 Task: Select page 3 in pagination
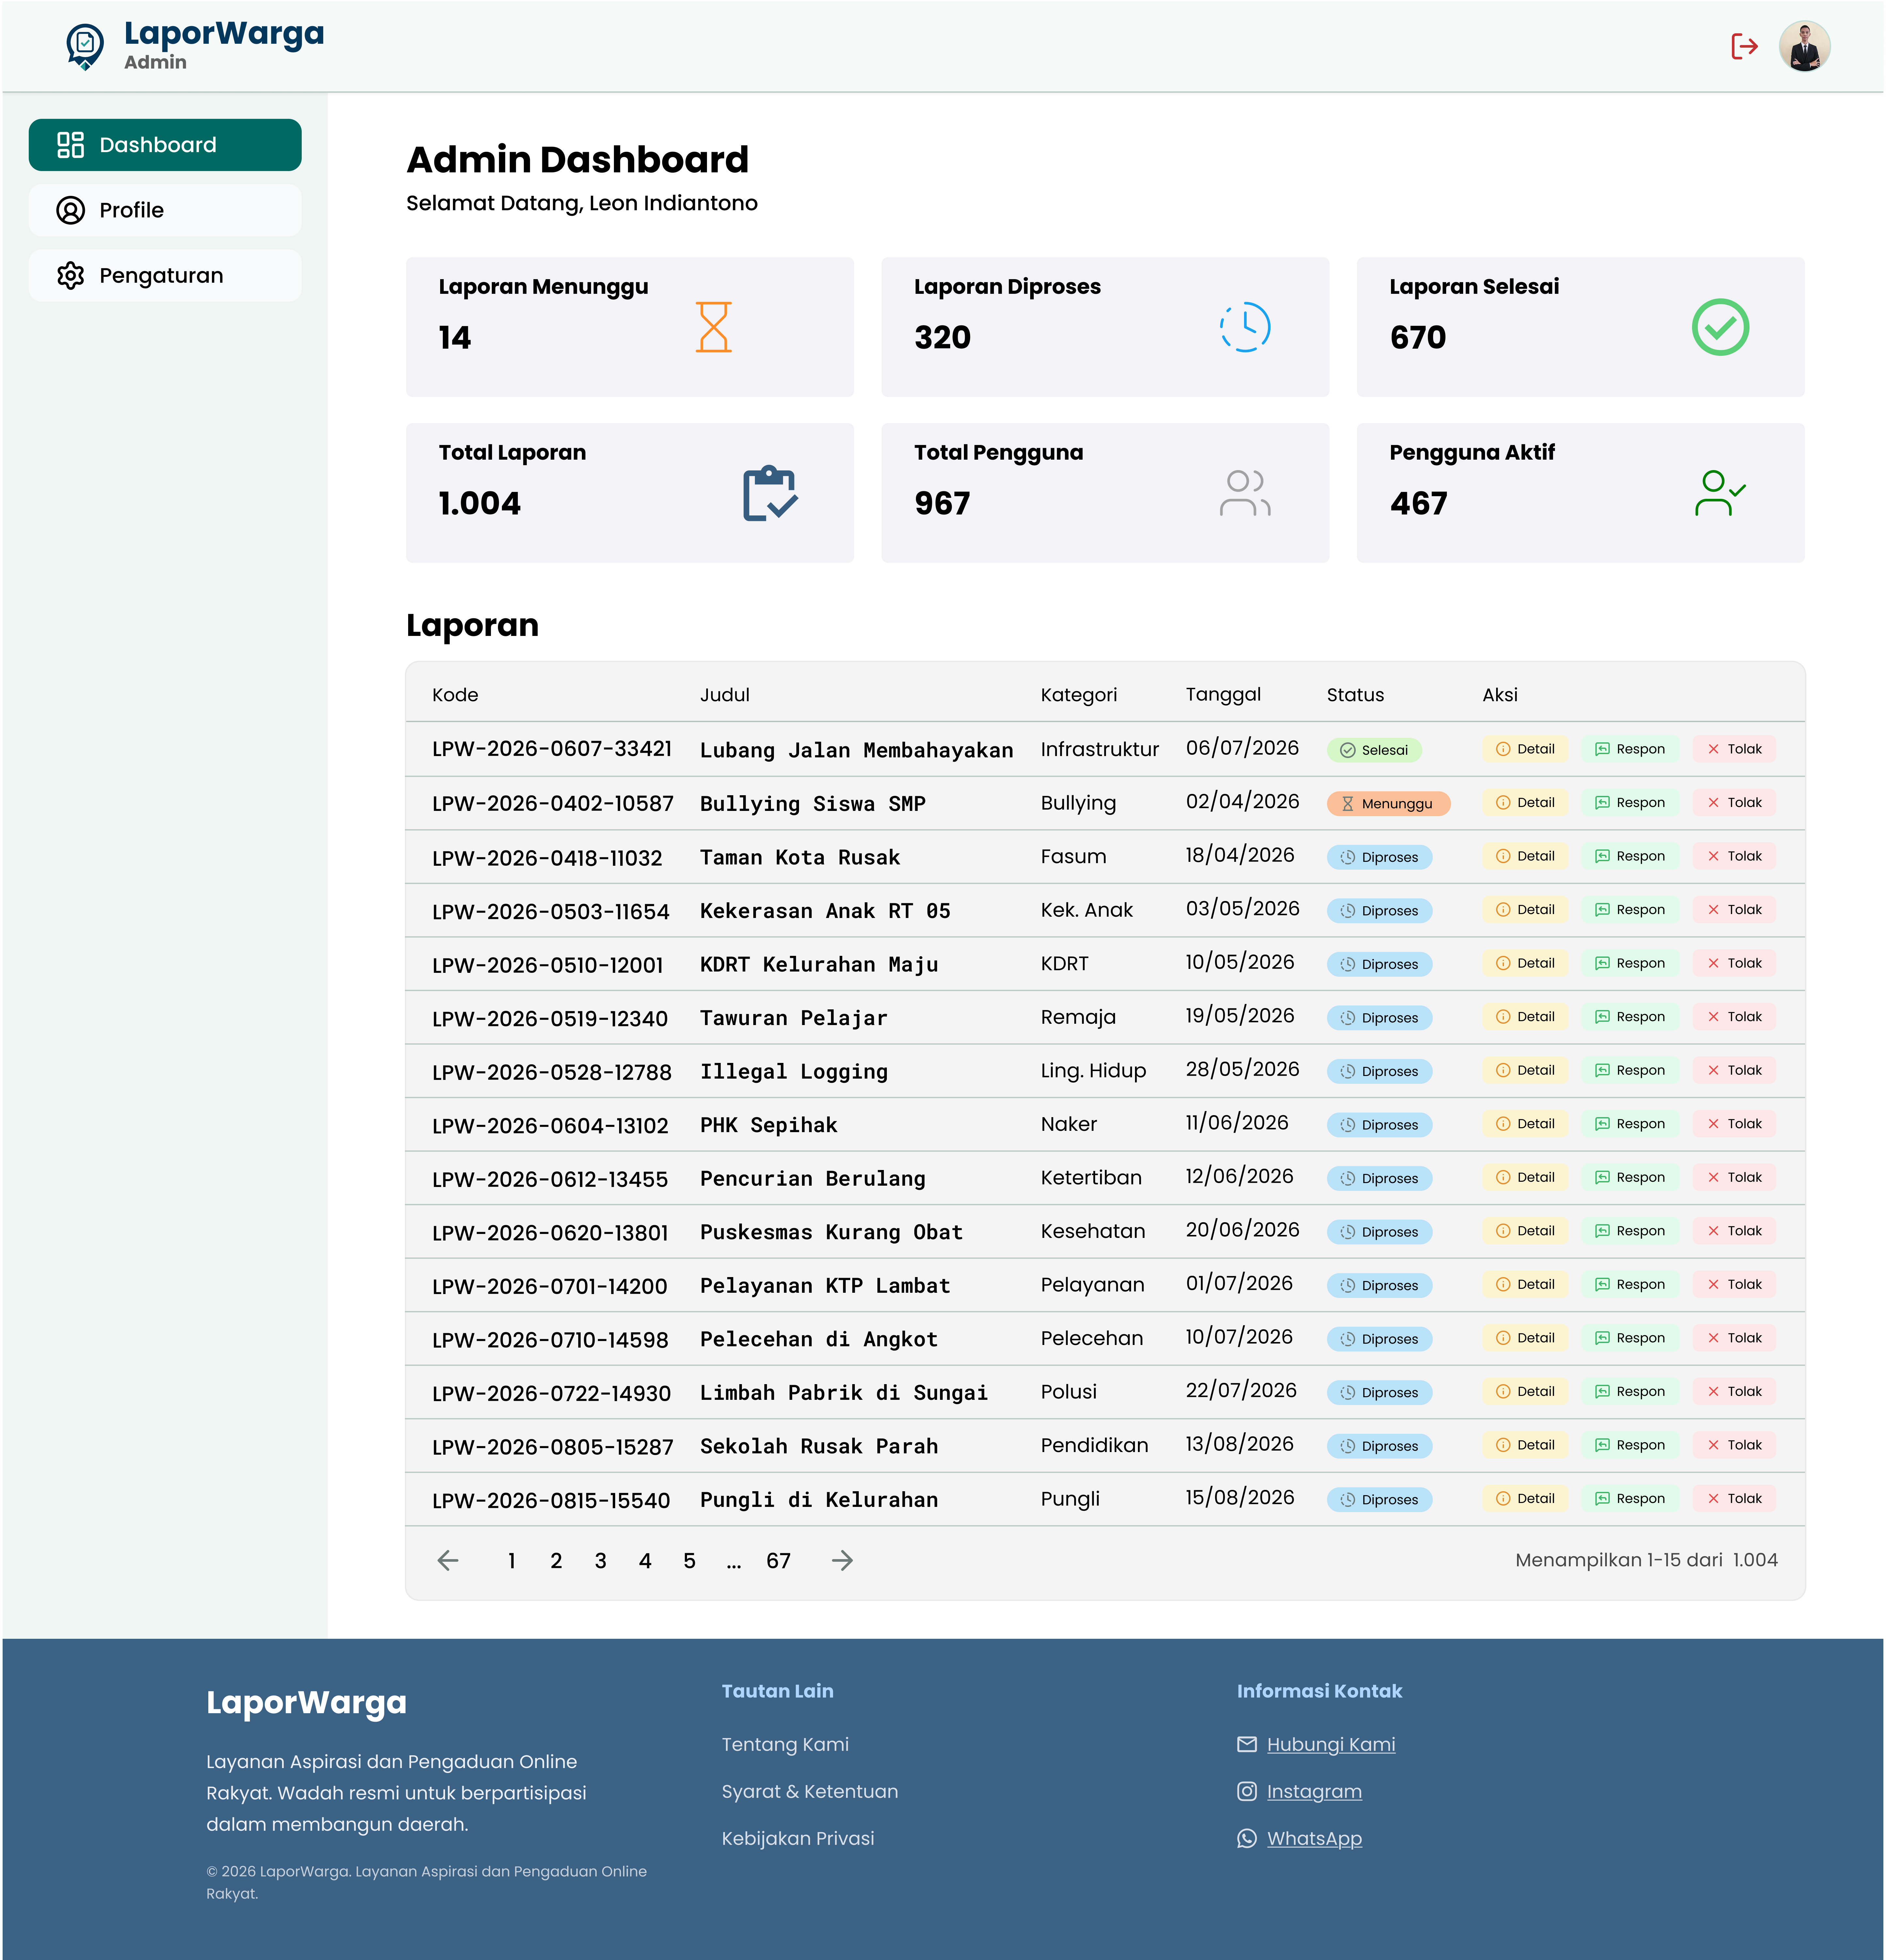click(x=600, y=1561)
